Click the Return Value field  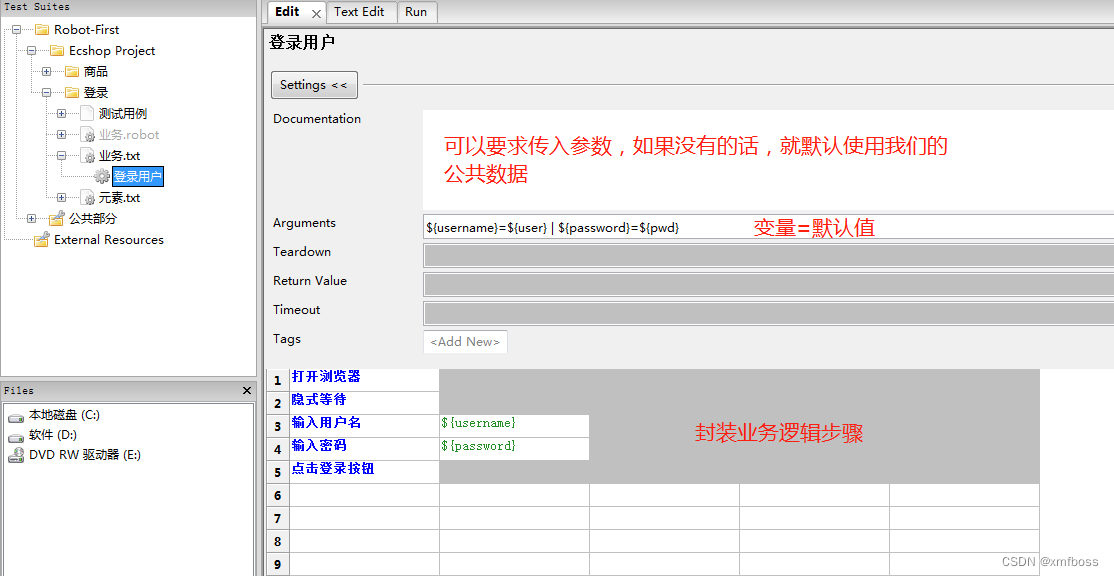click(768, 284)
